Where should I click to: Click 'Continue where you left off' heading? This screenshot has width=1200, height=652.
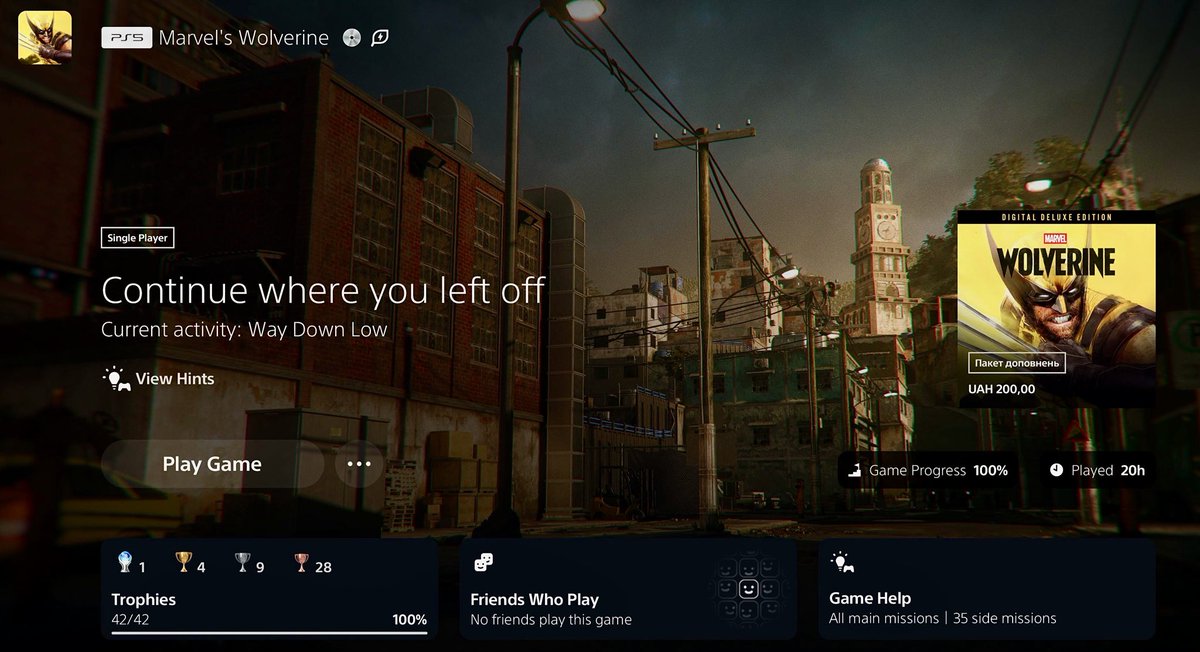pos(323,290)
